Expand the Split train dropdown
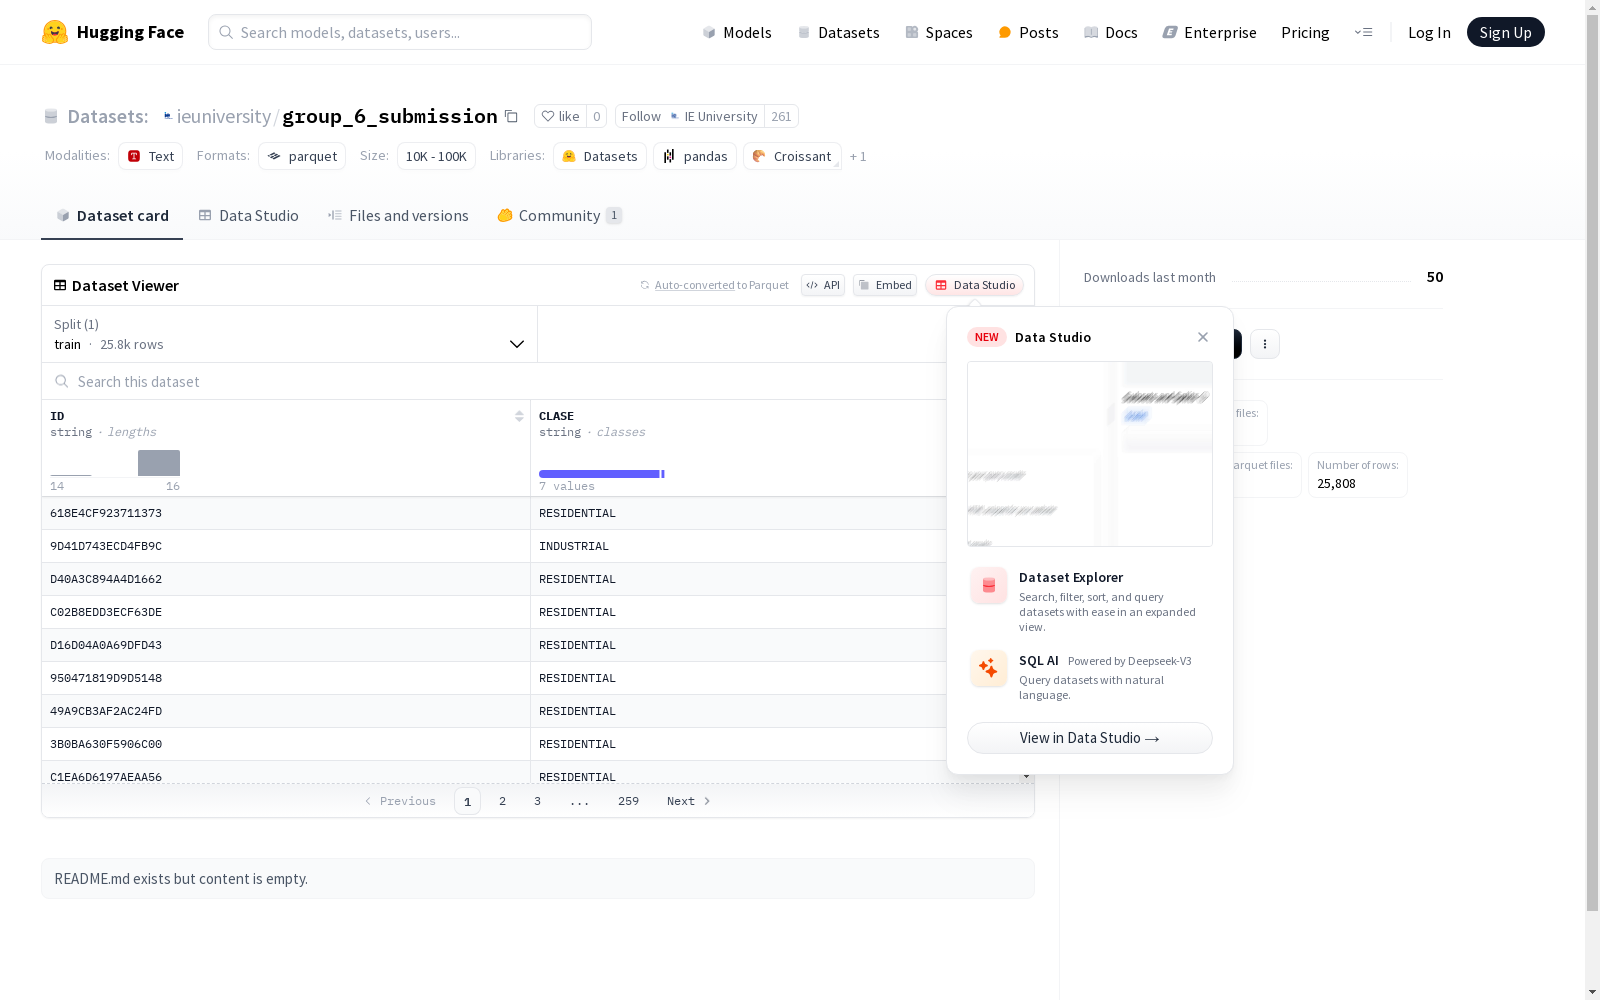This screenshot has height=1000, width=1600. coord(290,334)
